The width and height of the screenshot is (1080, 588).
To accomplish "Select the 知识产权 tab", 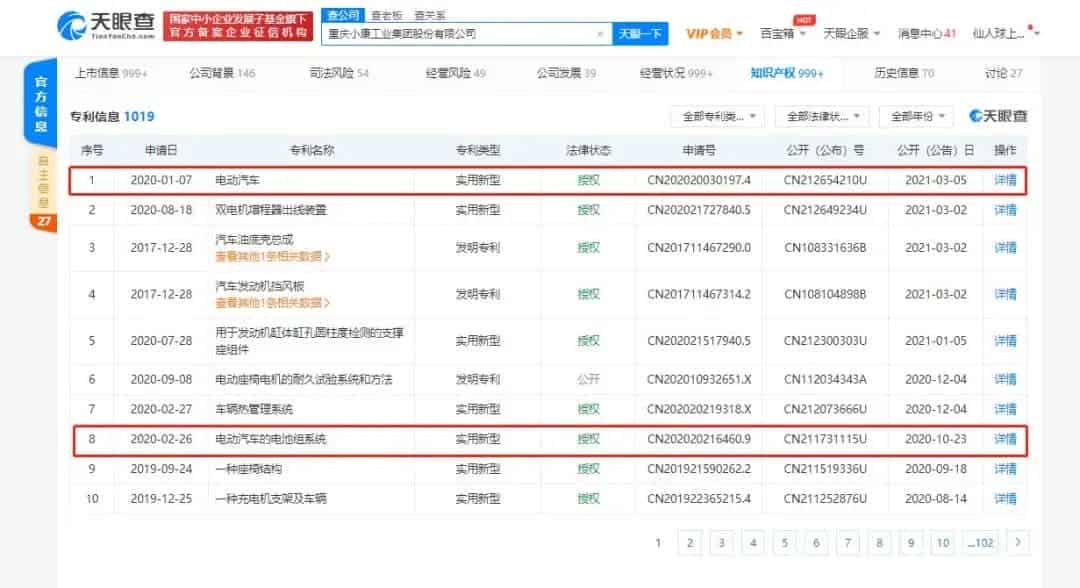I will (x=787, y=73).
